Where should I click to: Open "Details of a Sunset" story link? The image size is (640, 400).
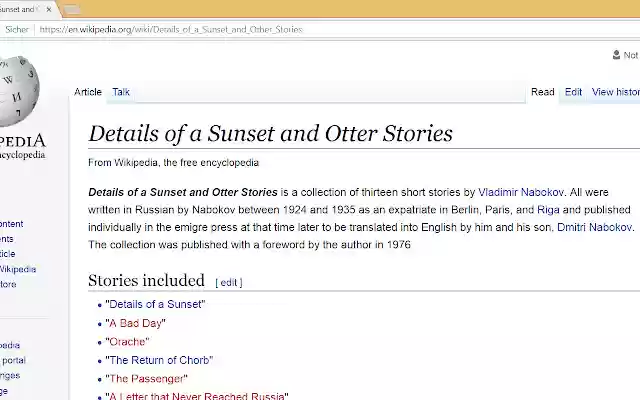(x=155, y=304)
